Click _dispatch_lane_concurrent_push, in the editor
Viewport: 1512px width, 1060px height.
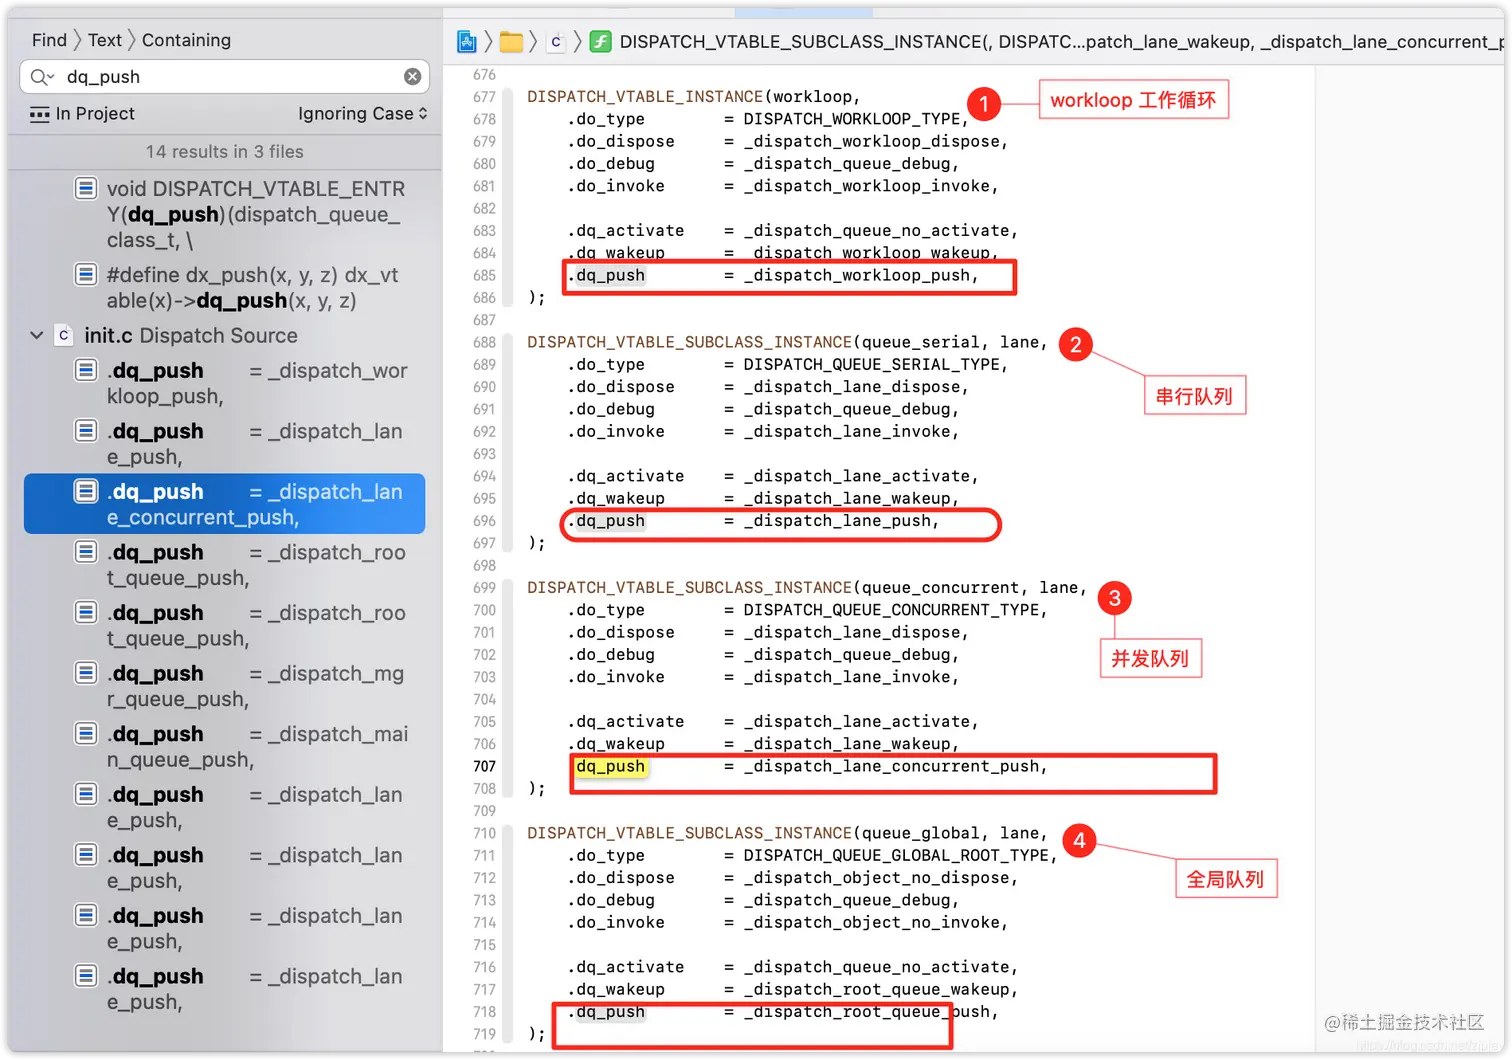895,766
